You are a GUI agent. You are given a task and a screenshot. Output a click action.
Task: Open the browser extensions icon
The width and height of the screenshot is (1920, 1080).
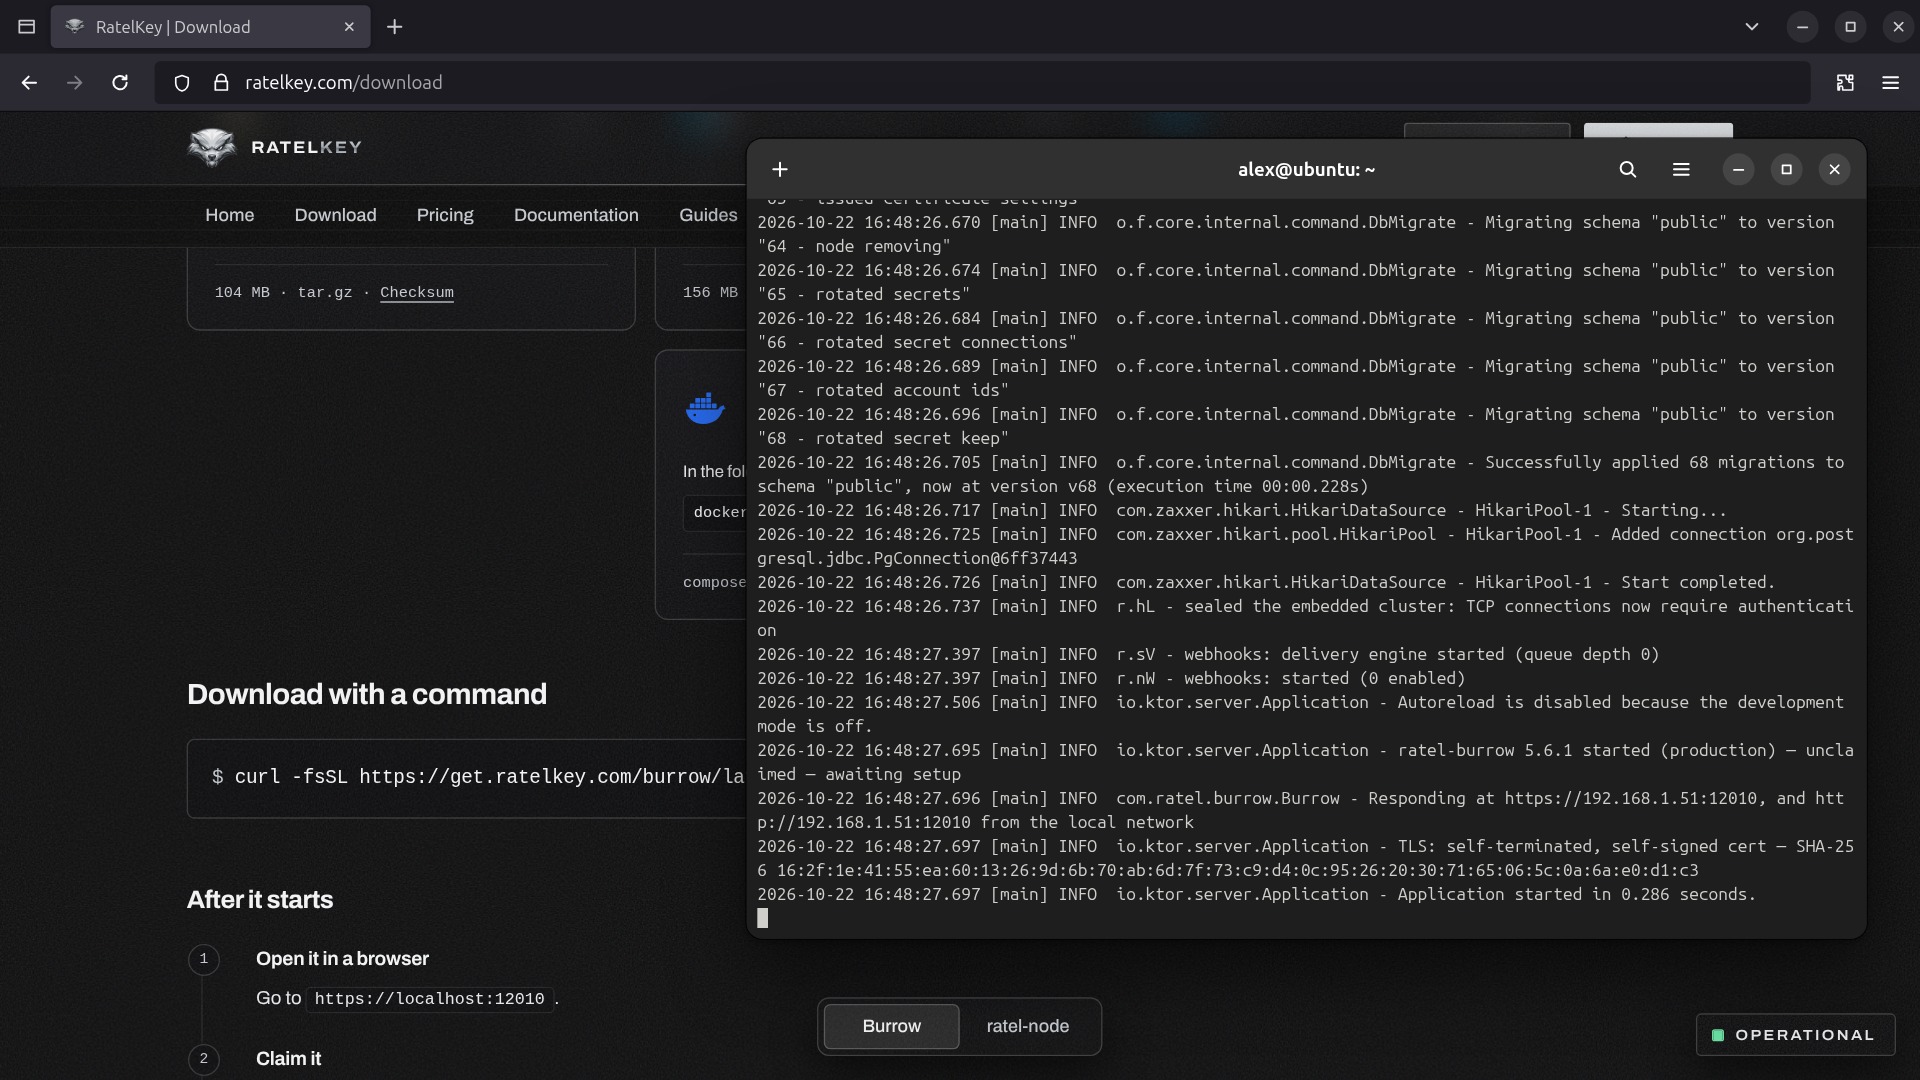1845,83
